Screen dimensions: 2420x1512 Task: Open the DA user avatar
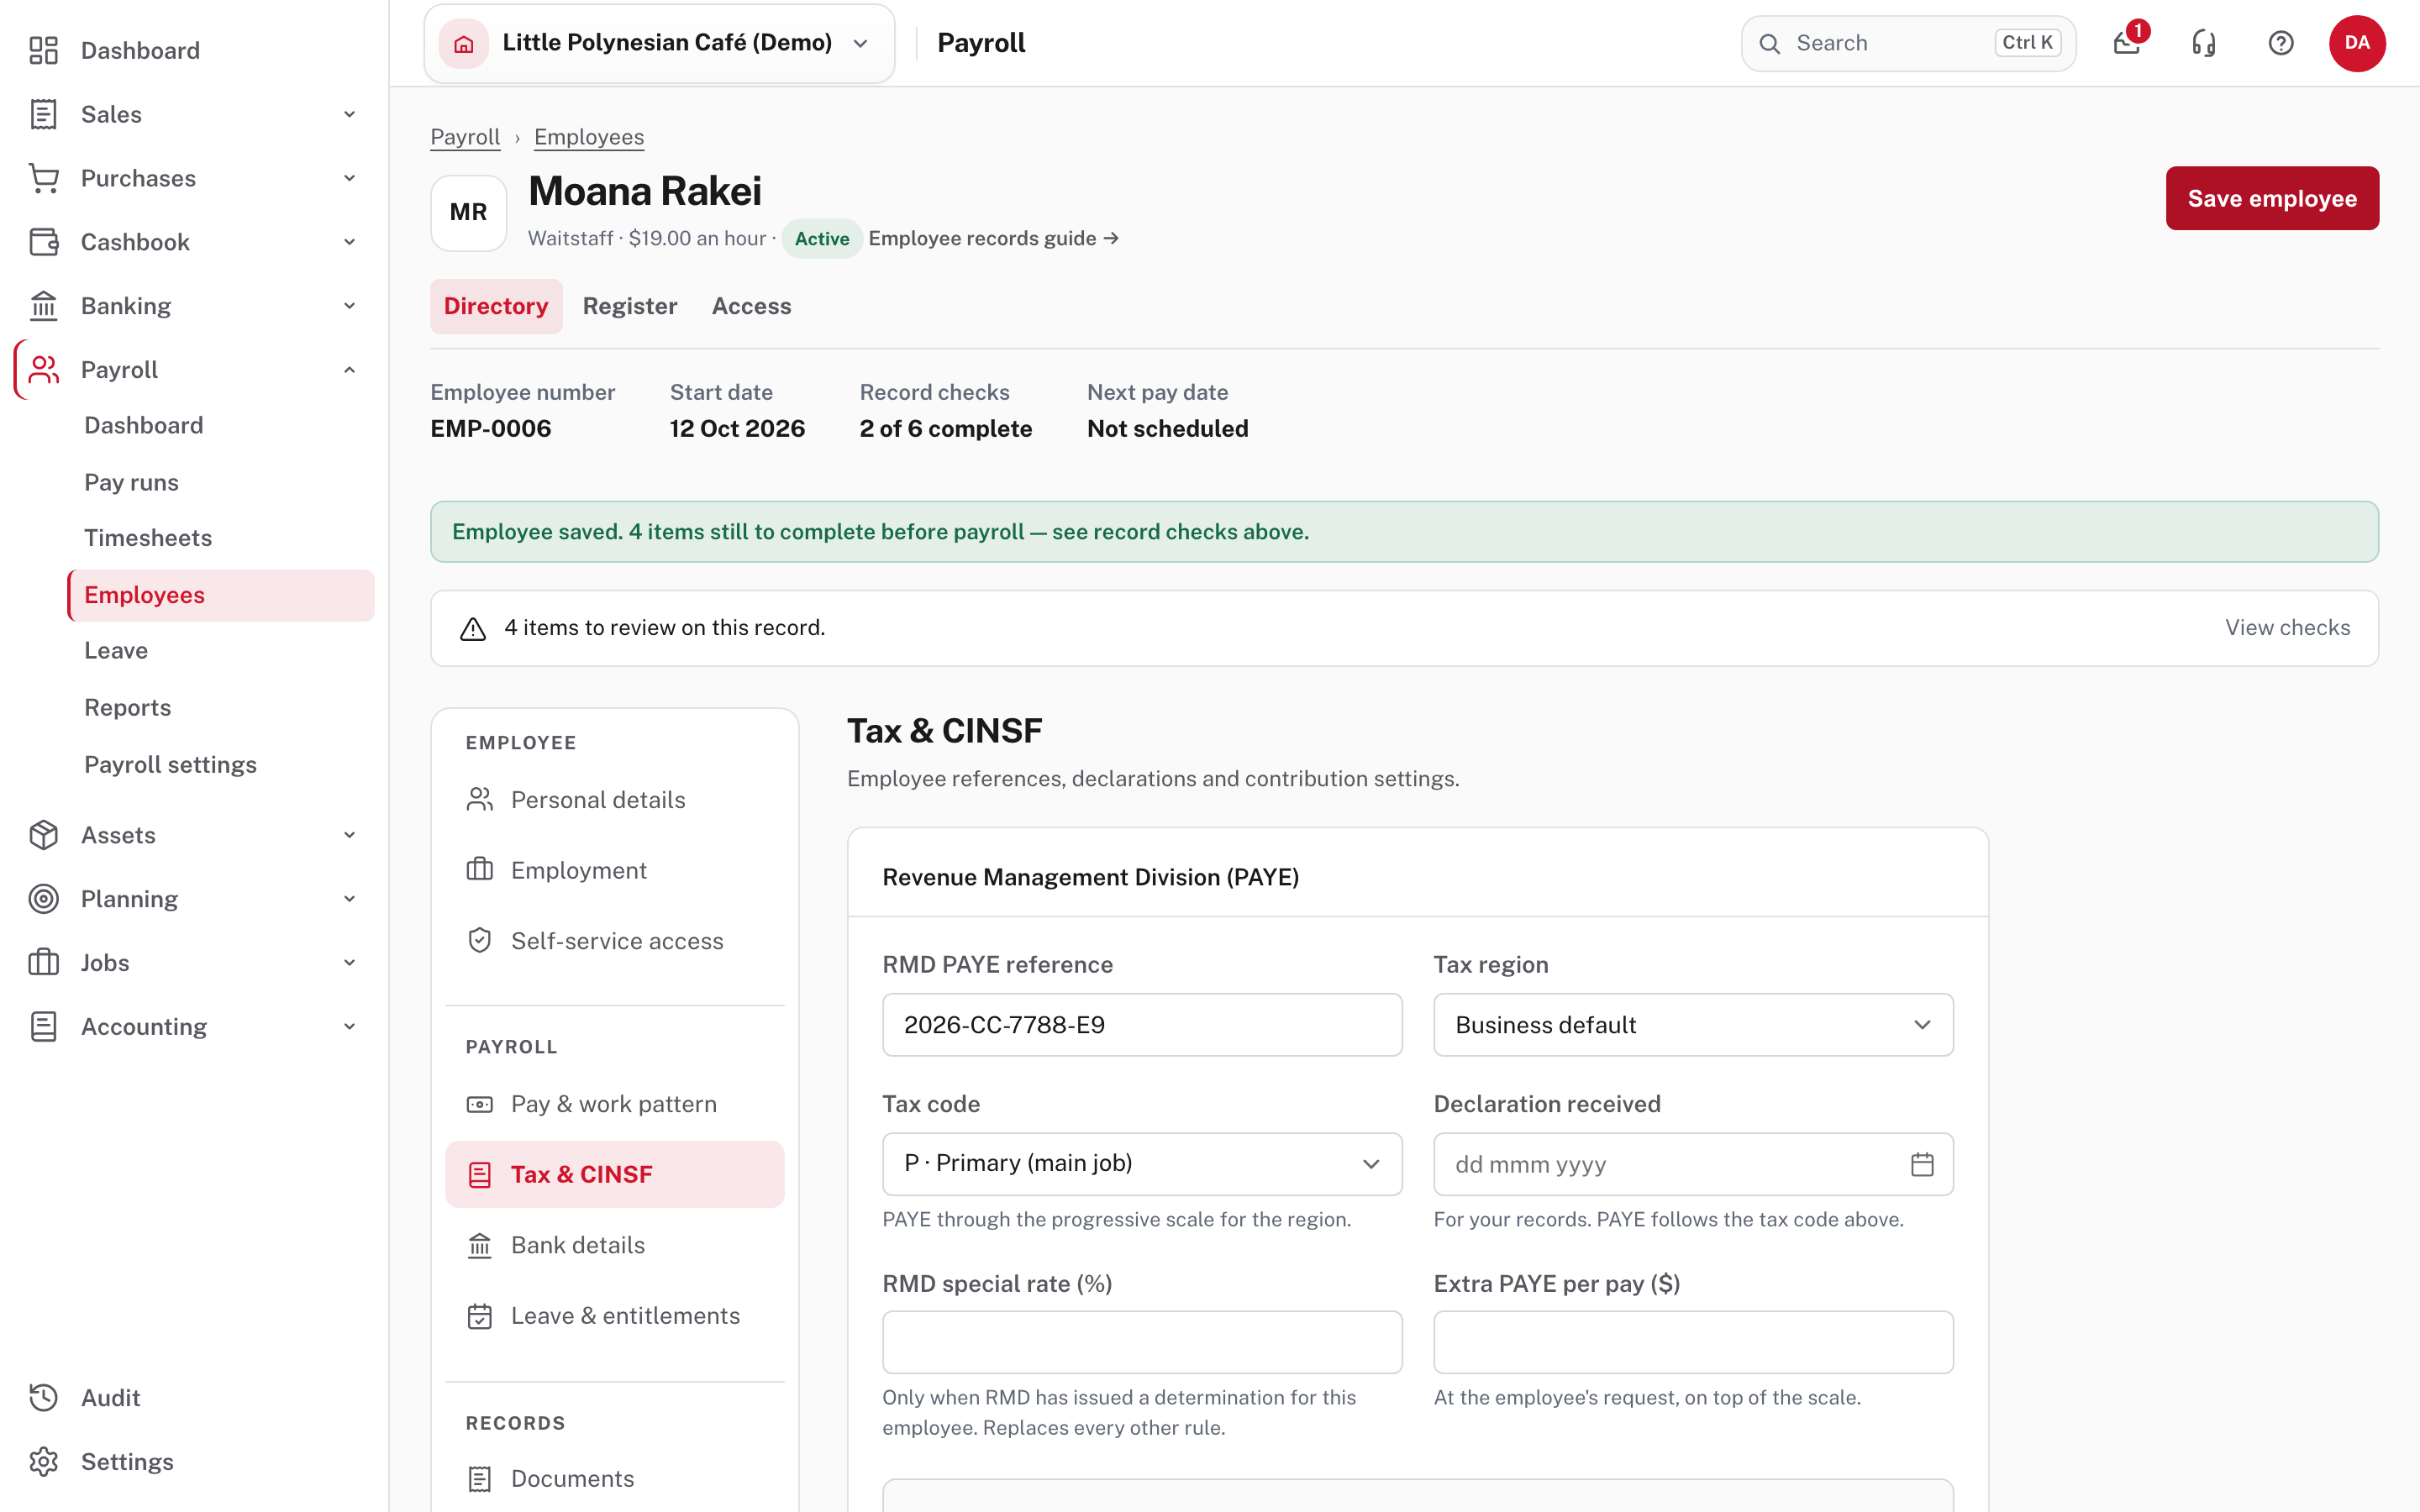[2357, 43]
